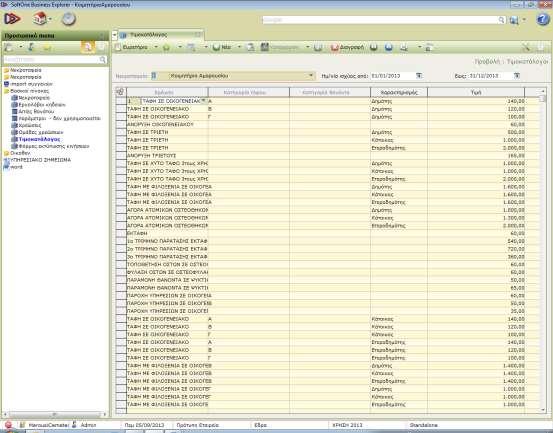The width and height of the screenshot is (553, 433).
Task: Click the grid vertical scrollbar down arrow
Action: tap(543, 409)
